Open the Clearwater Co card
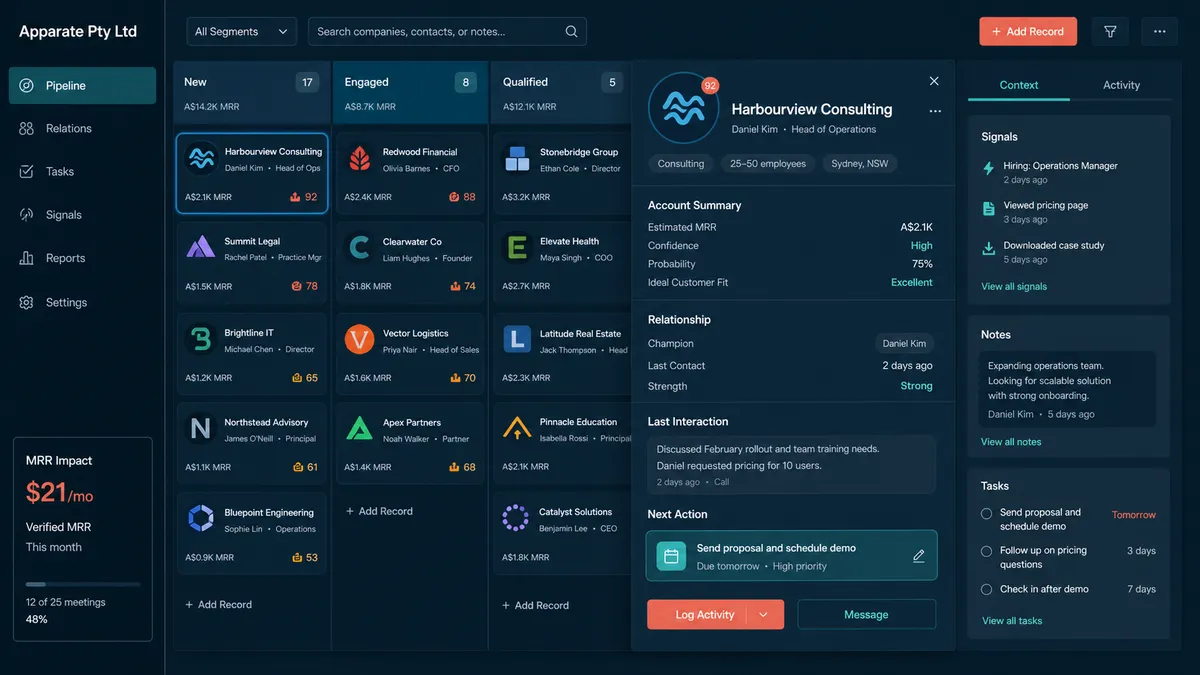 click(x=408, y=264)
